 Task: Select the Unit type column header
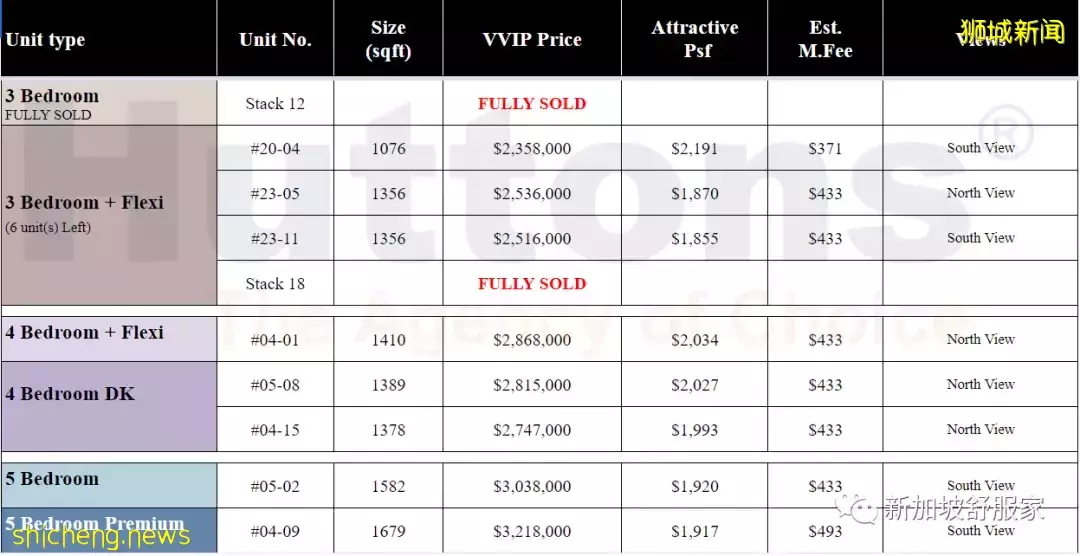[x=46, y=41]
